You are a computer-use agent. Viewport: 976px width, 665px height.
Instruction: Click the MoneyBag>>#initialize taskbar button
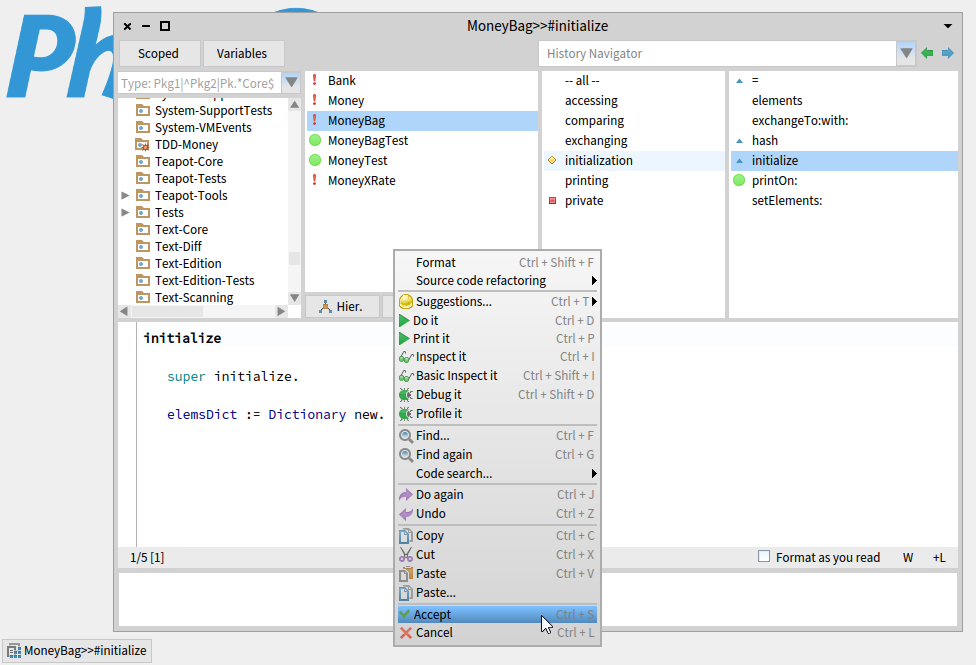[77, 651]
